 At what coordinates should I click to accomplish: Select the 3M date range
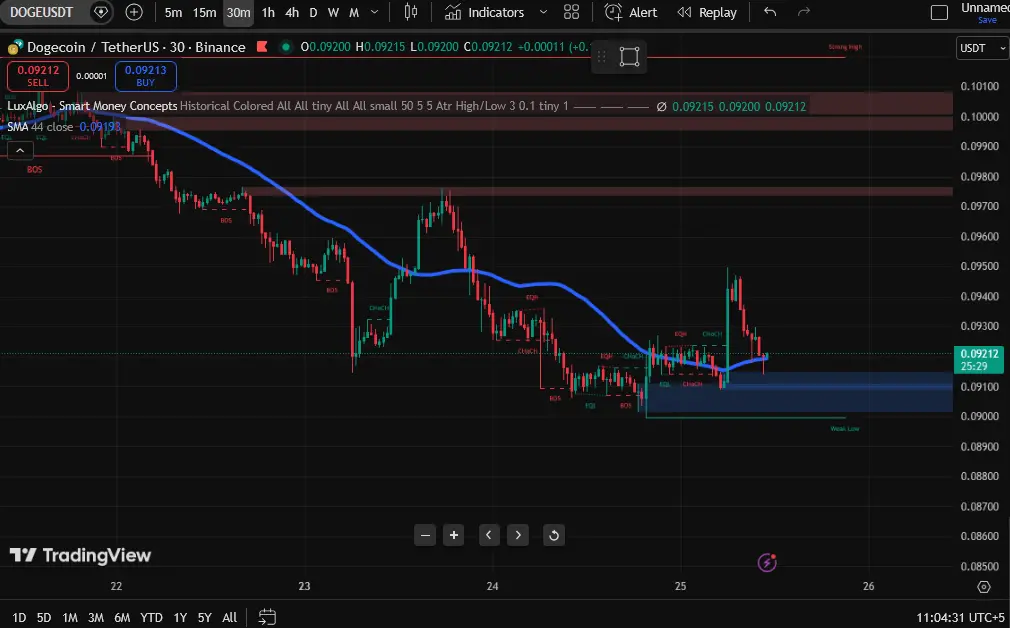[x=96, y=617]
